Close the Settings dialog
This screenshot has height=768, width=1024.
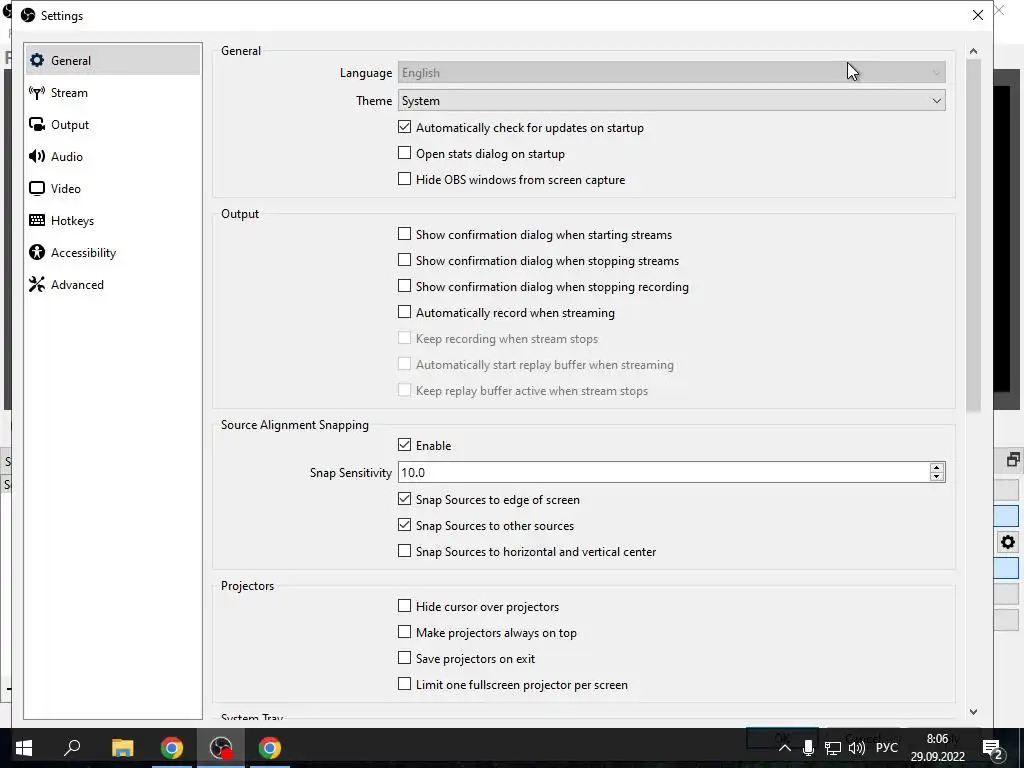tap(977, 15)
